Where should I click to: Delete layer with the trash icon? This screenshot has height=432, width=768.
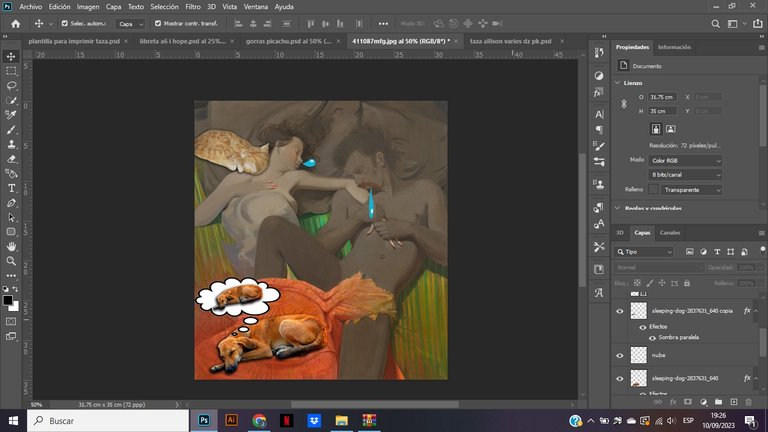point(748,402)
